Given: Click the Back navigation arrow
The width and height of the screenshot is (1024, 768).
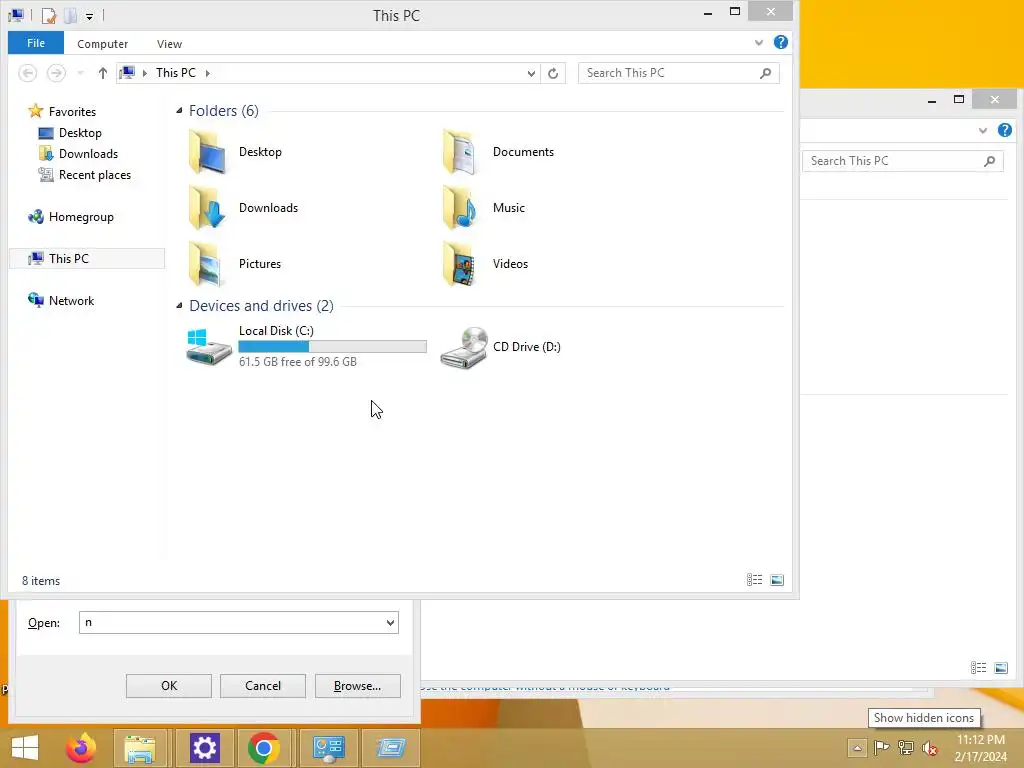Looking at the screenshot, I should (x=27, y=73).
